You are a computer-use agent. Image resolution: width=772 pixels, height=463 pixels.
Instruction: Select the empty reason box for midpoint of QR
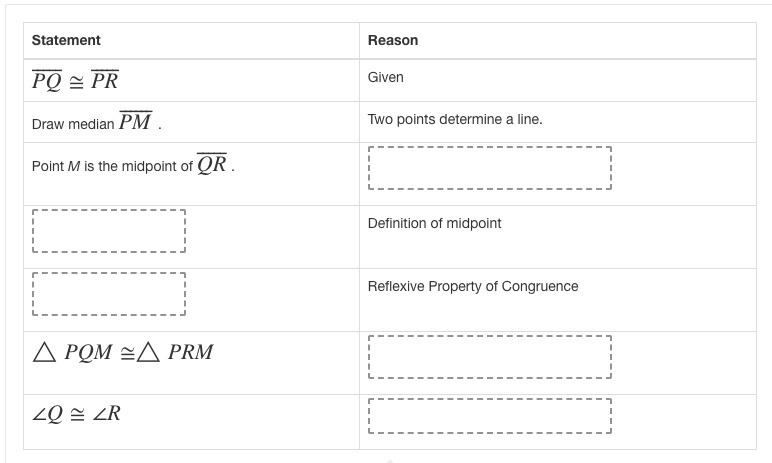pyautogui.click(x=490, y=168)
